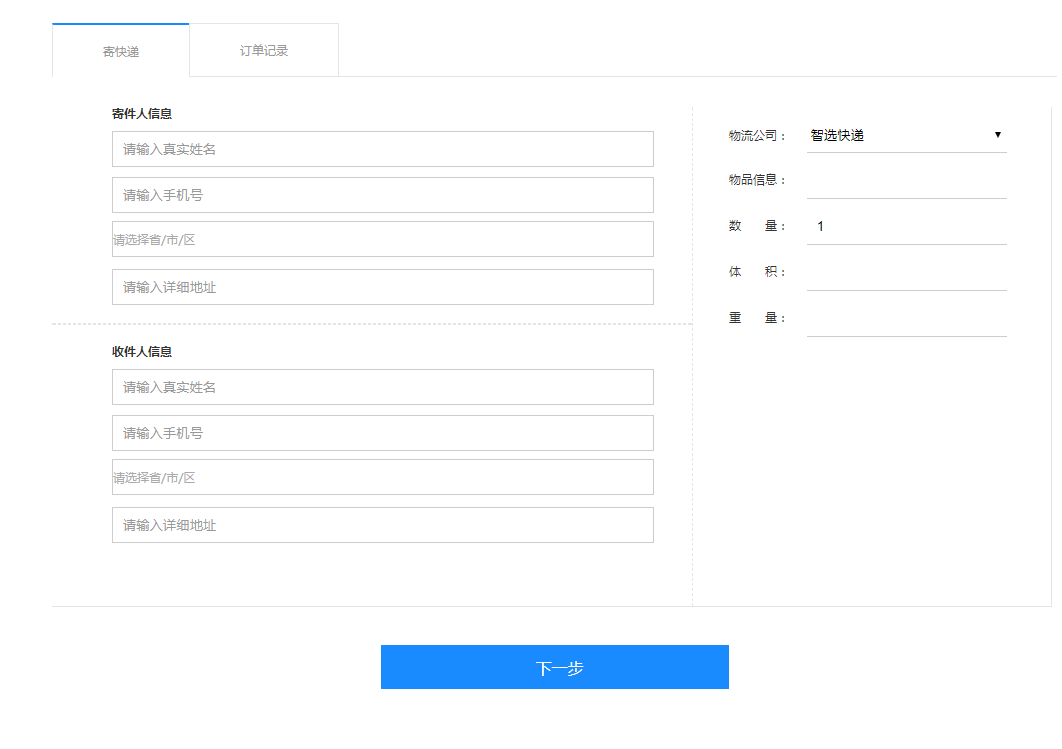Viewport: 1062px width, 749px height.
Task: Click recipient's detailed address field
Action: pyautogui.click(x=382, y=525)
